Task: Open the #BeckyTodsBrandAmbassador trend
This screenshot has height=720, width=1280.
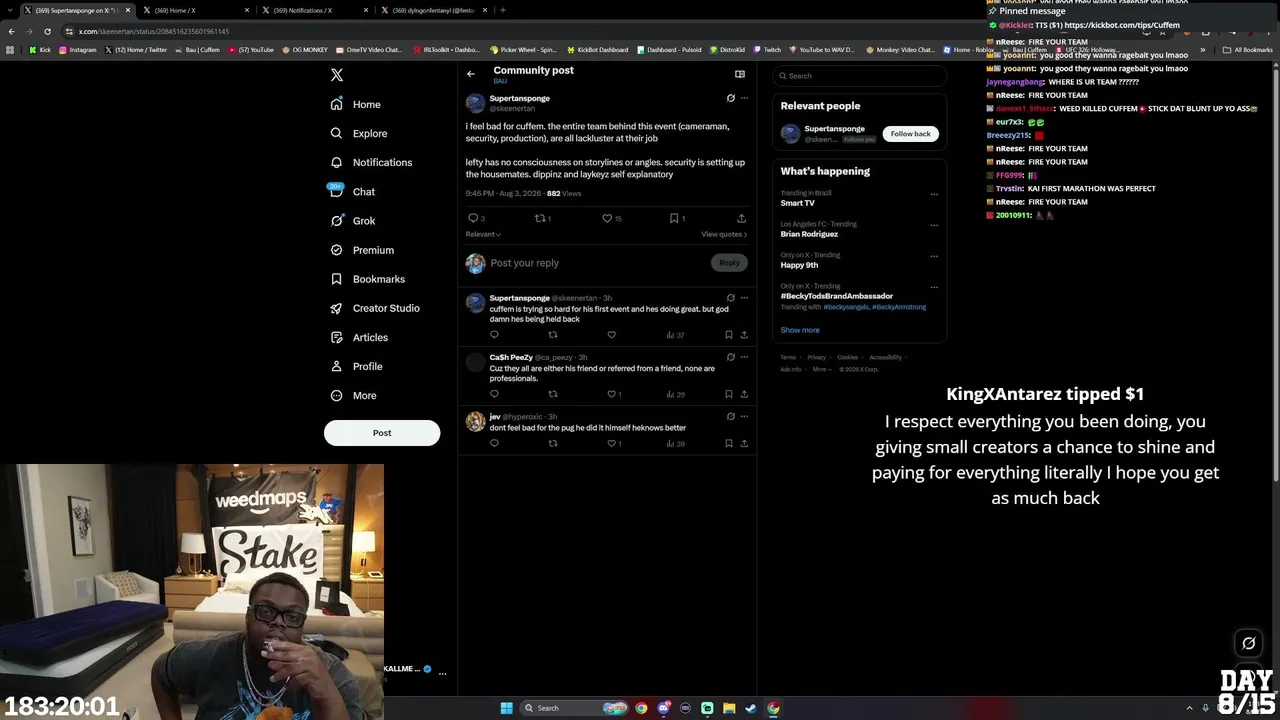Action: 836,296
